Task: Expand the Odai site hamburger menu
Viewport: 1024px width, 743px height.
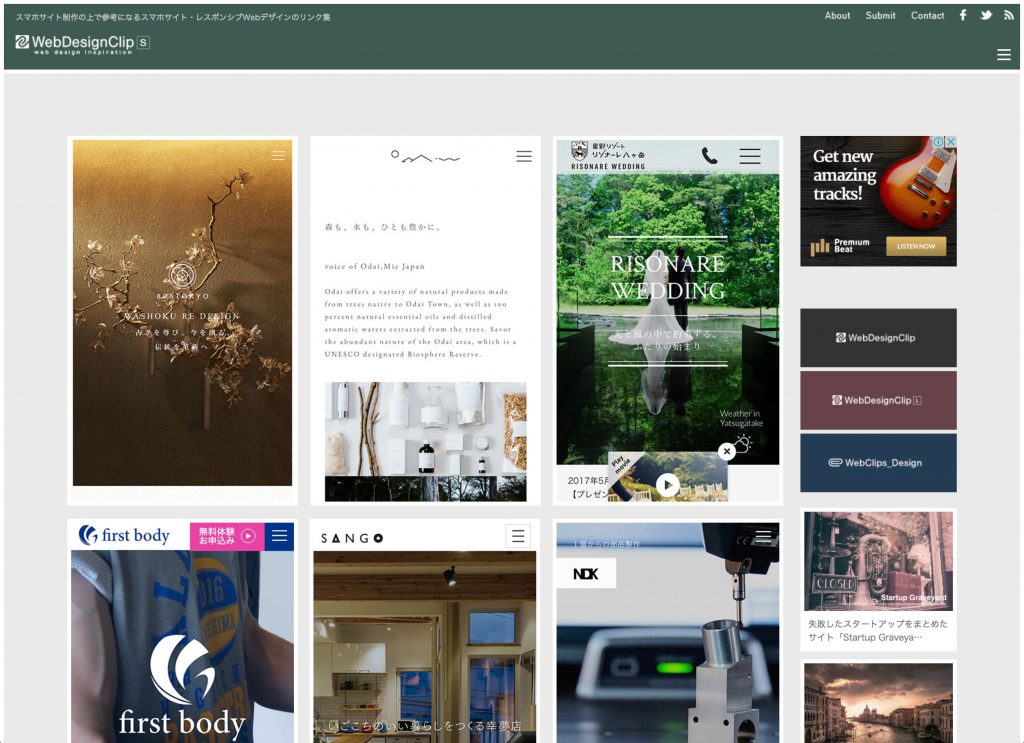Action: point(524,157)
